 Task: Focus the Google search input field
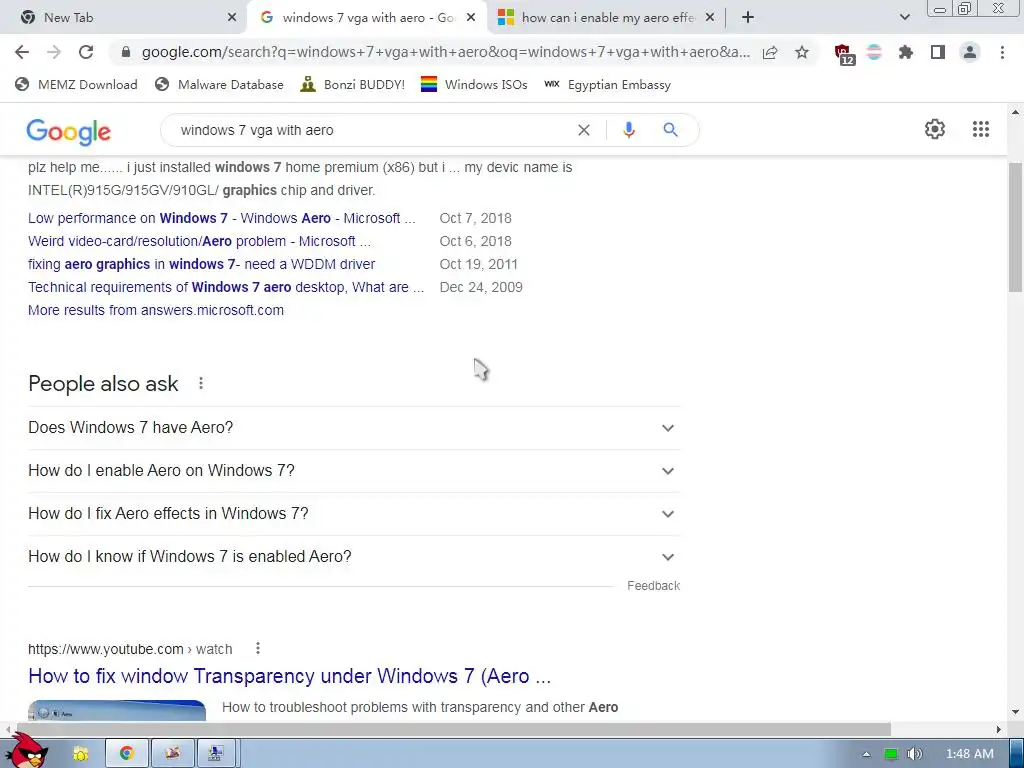[x=372, y=130]
